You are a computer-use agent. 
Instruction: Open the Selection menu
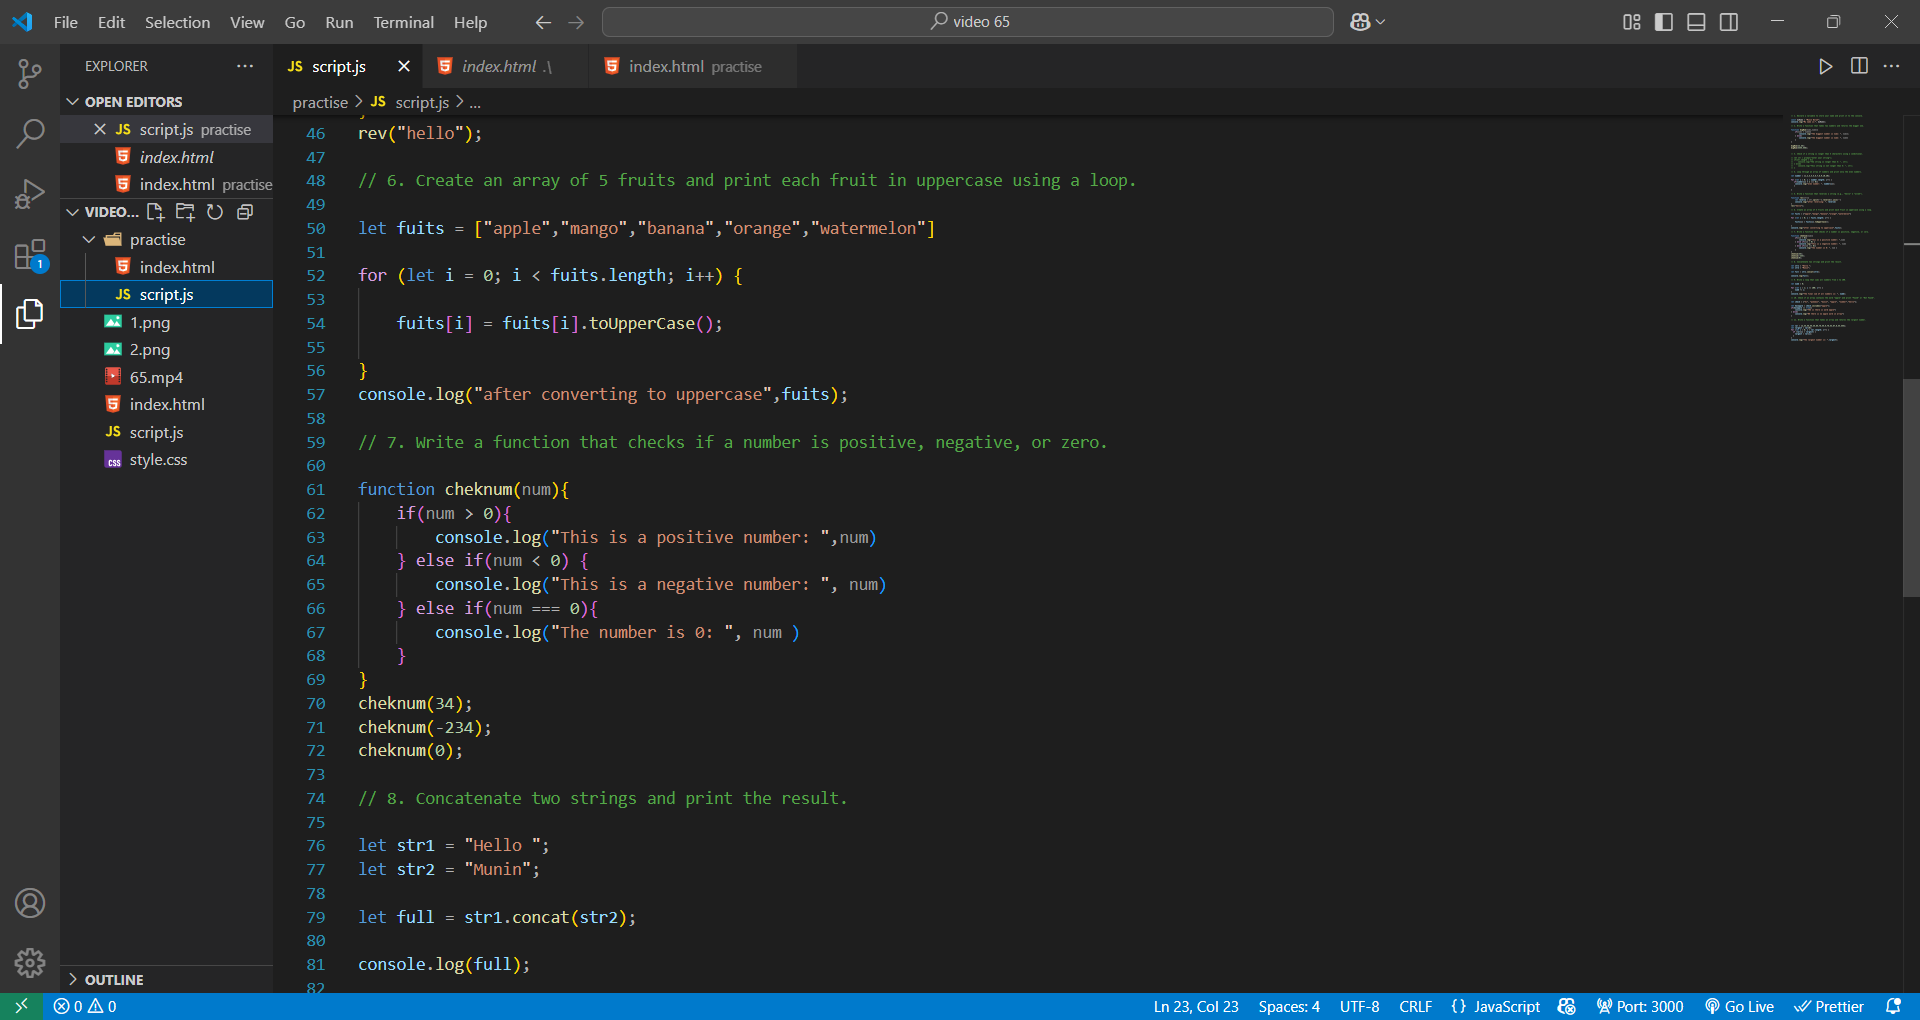click(x=177, y=22)
